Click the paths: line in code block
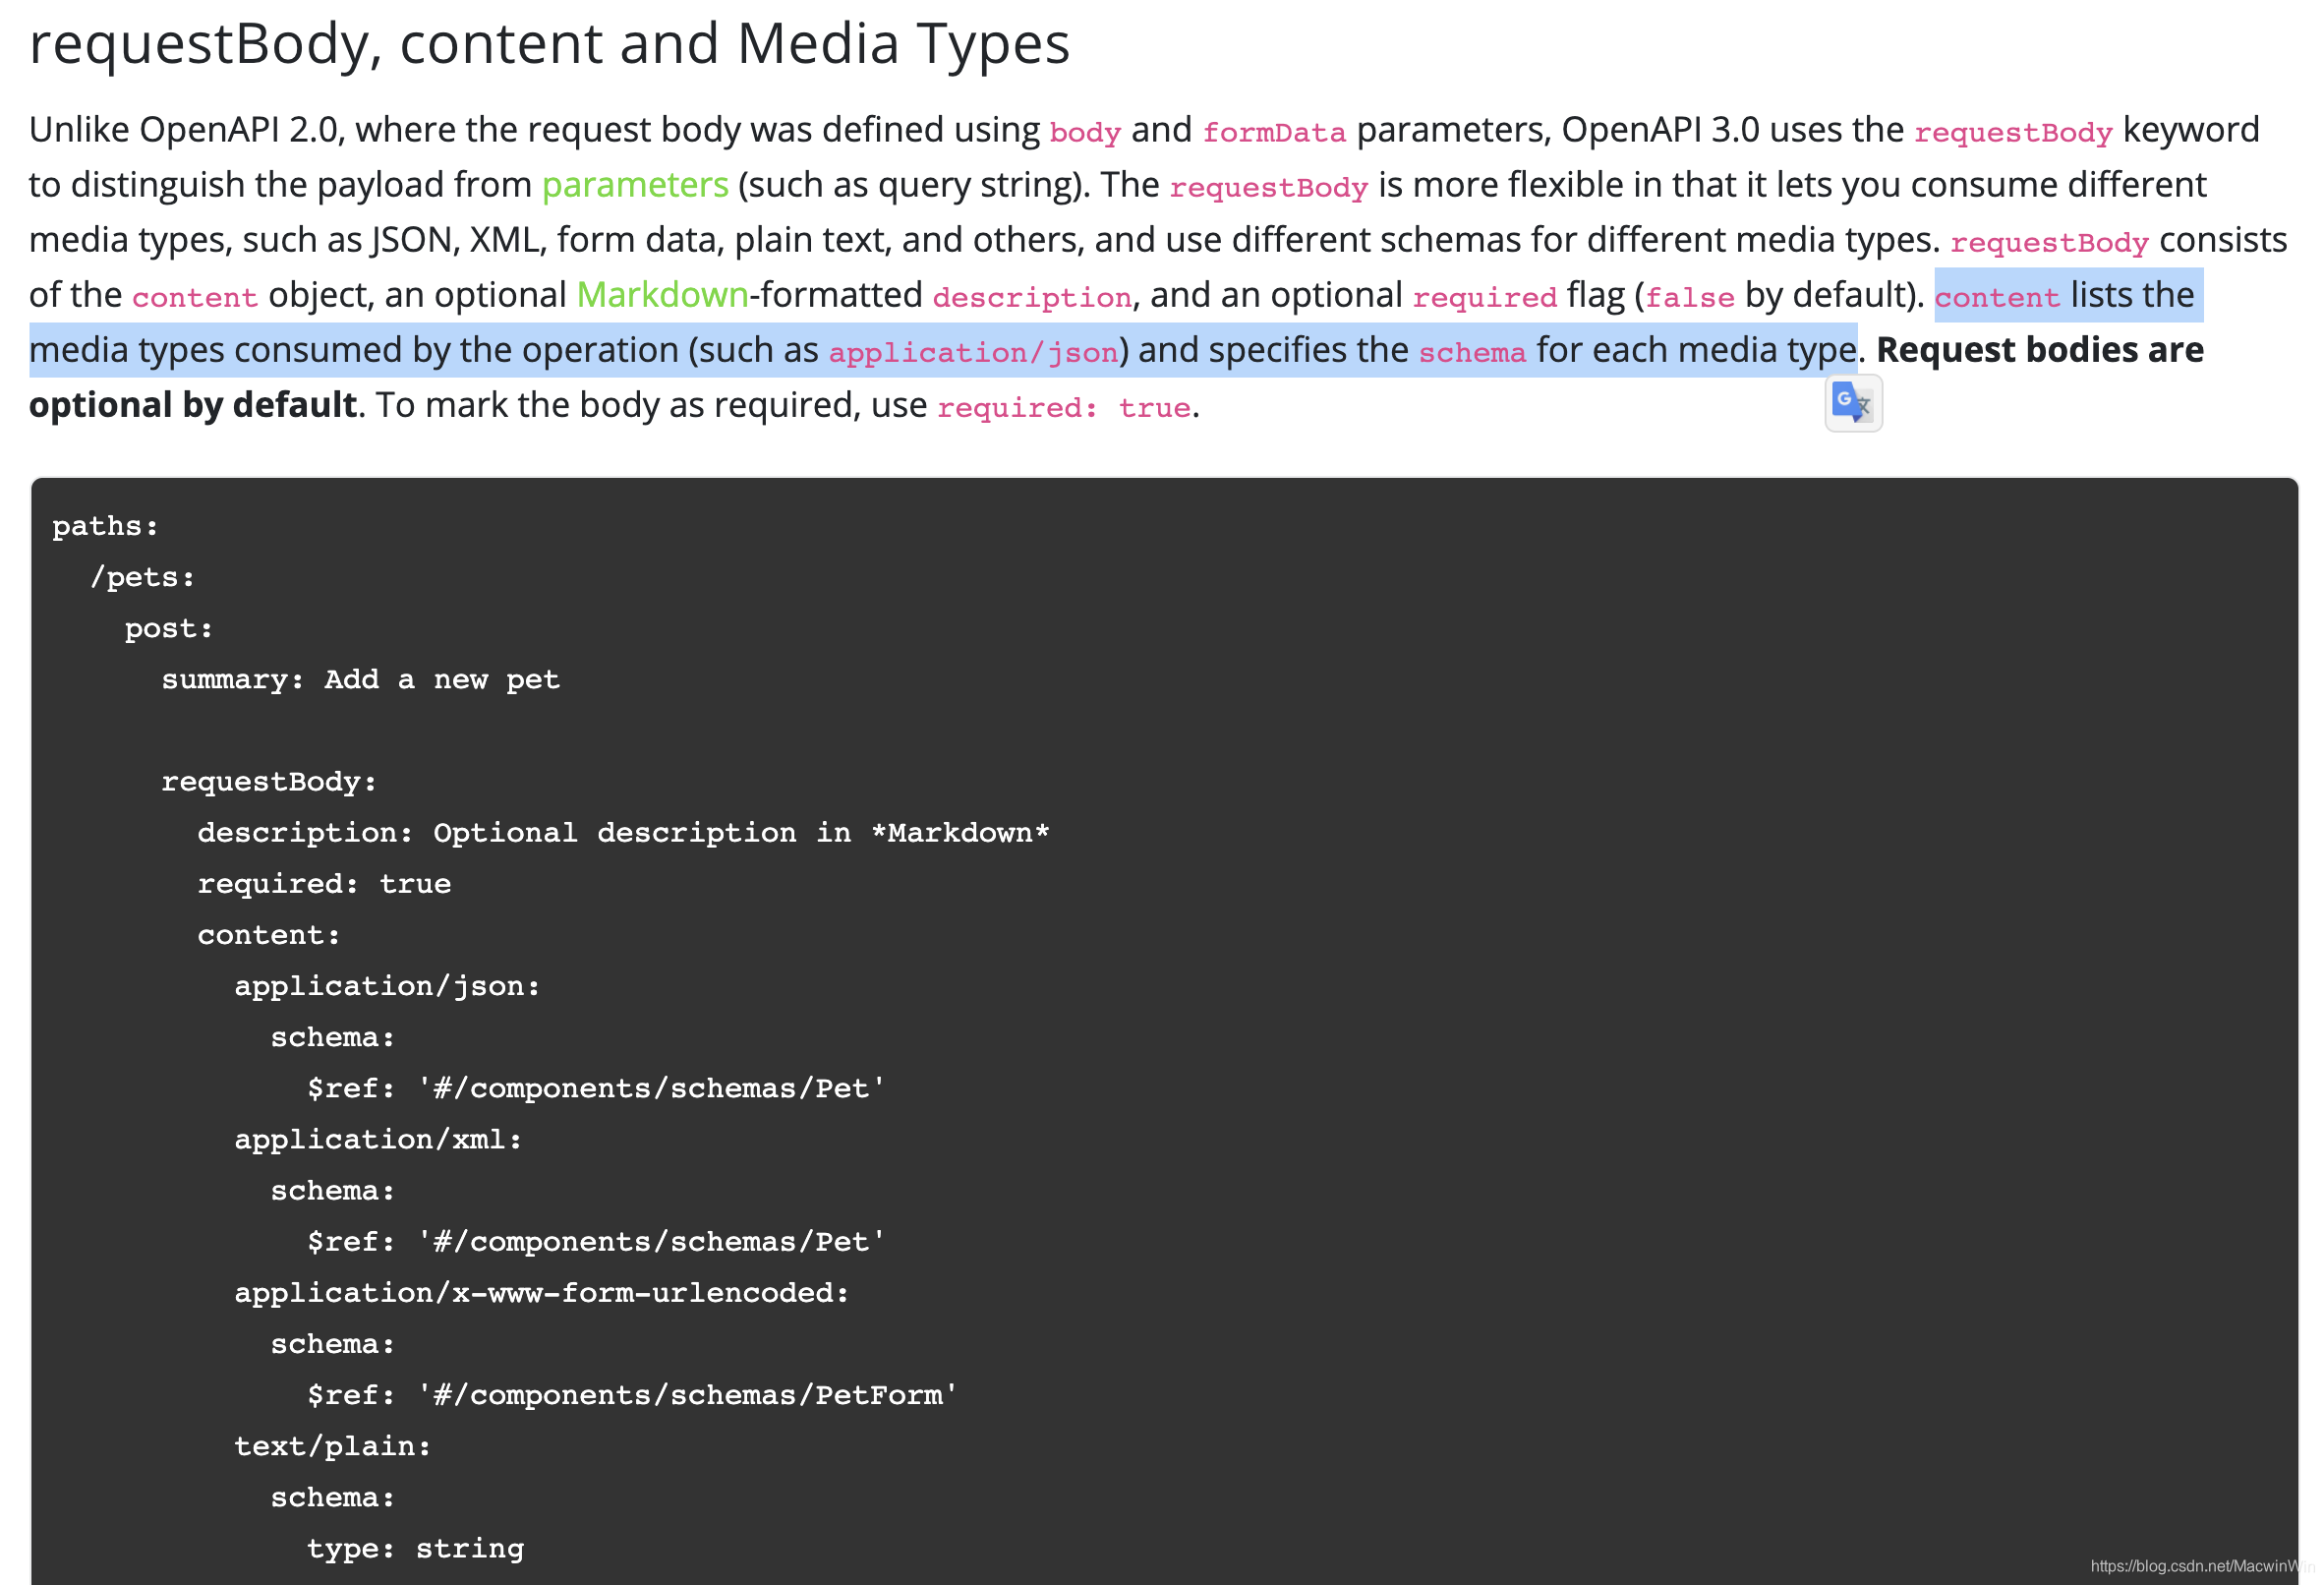 pos(105,526)
